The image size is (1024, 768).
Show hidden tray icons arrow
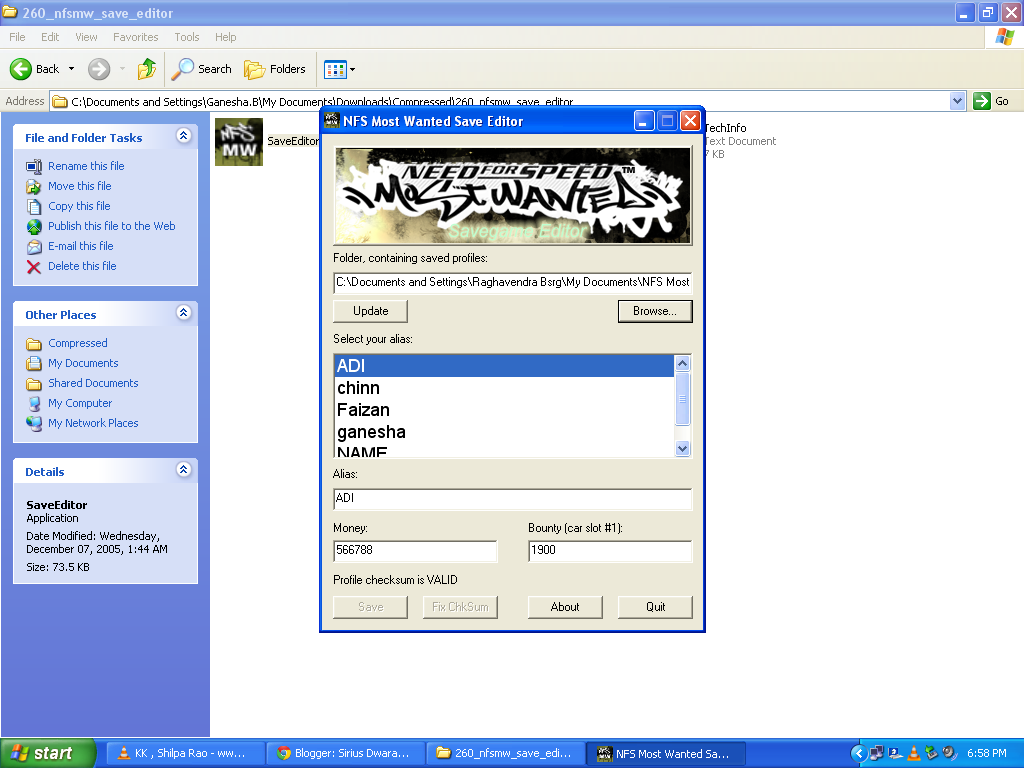click(858, 753)
